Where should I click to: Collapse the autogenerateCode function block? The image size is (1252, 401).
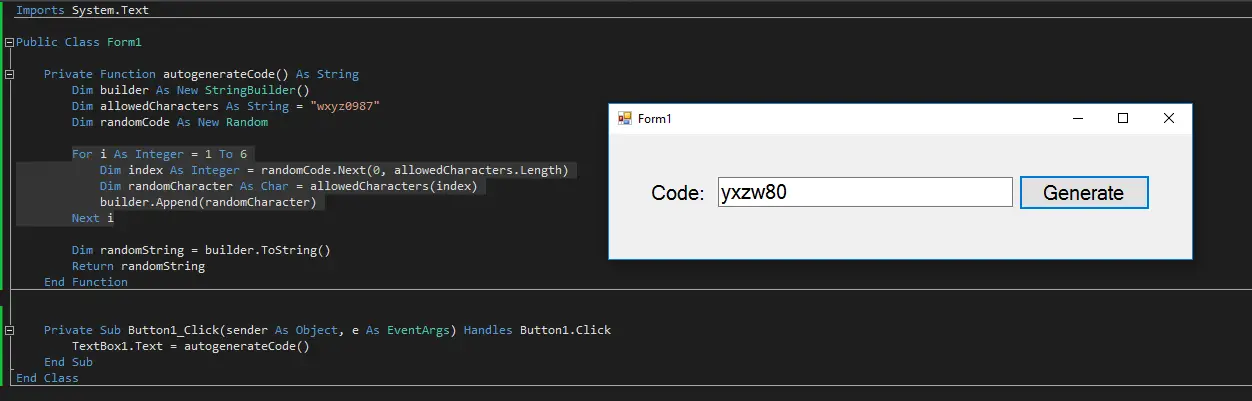[x=10, y=75]
